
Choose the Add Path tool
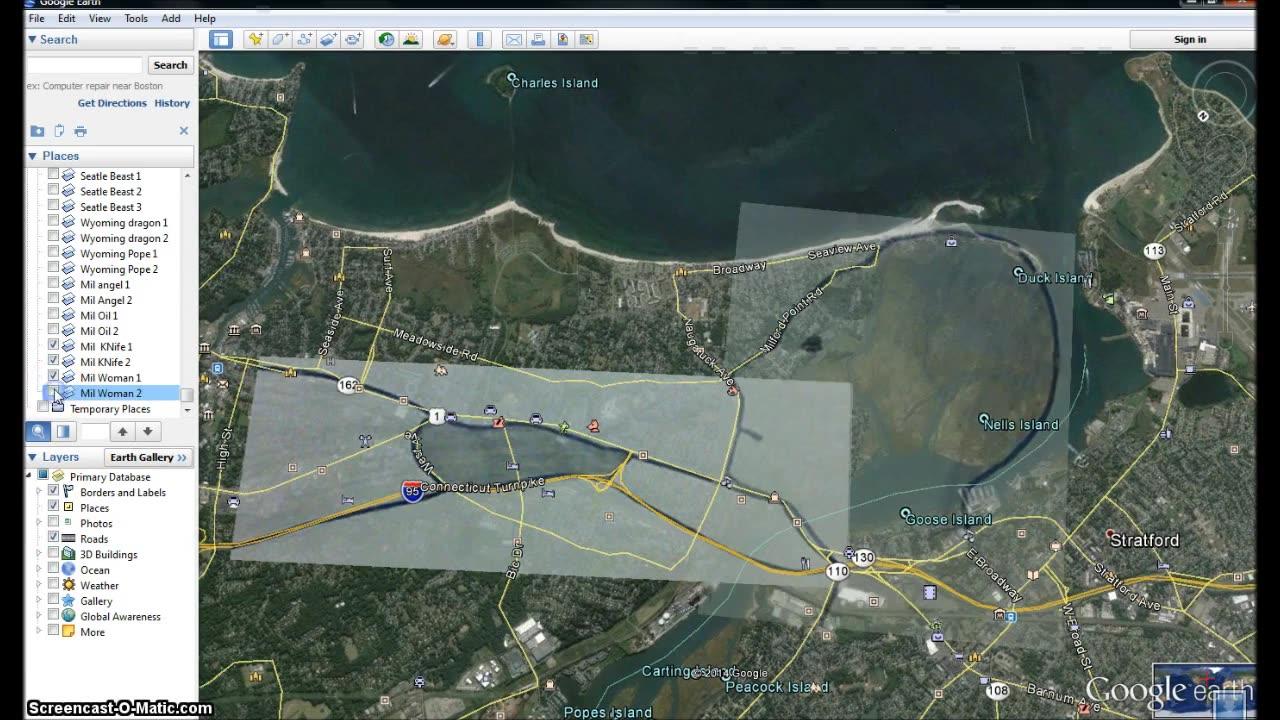pos(305,40)
